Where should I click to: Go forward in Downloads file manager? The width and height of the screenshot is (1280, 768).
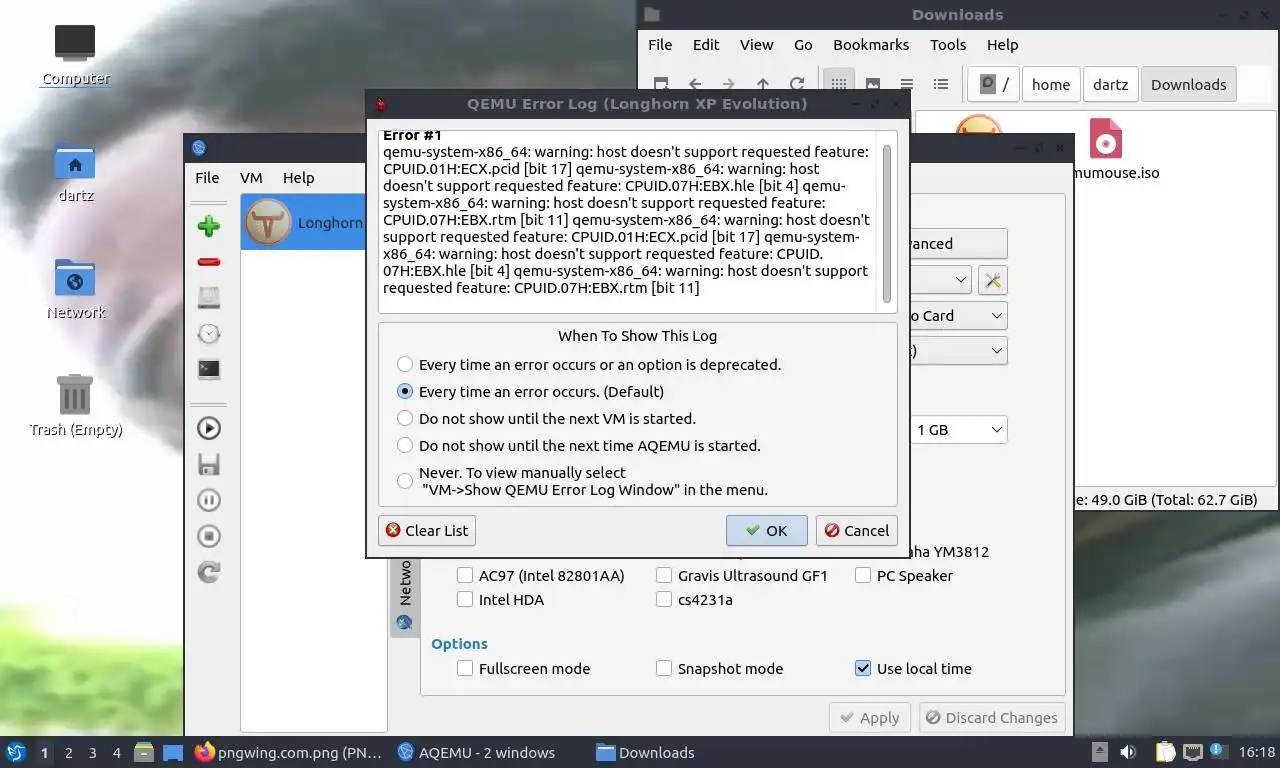[729, 85]
